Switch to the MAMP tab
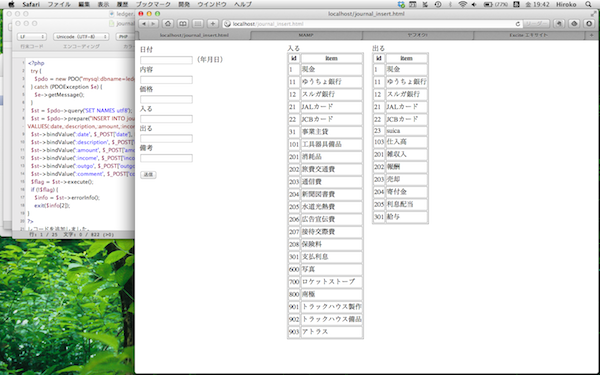This screenshot has width=600, height=375. click(x=306, y=35)
